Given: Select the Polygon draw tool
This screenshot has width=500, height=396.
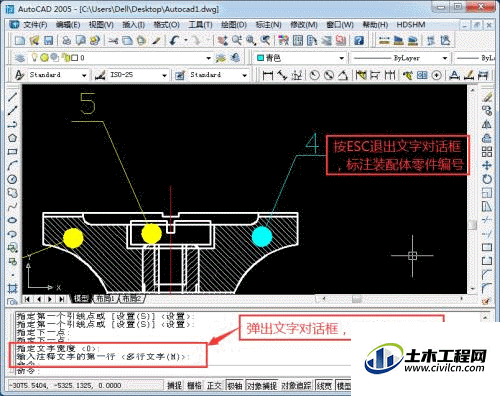Looking at the screenshot, I should click(x=12, y=138).
